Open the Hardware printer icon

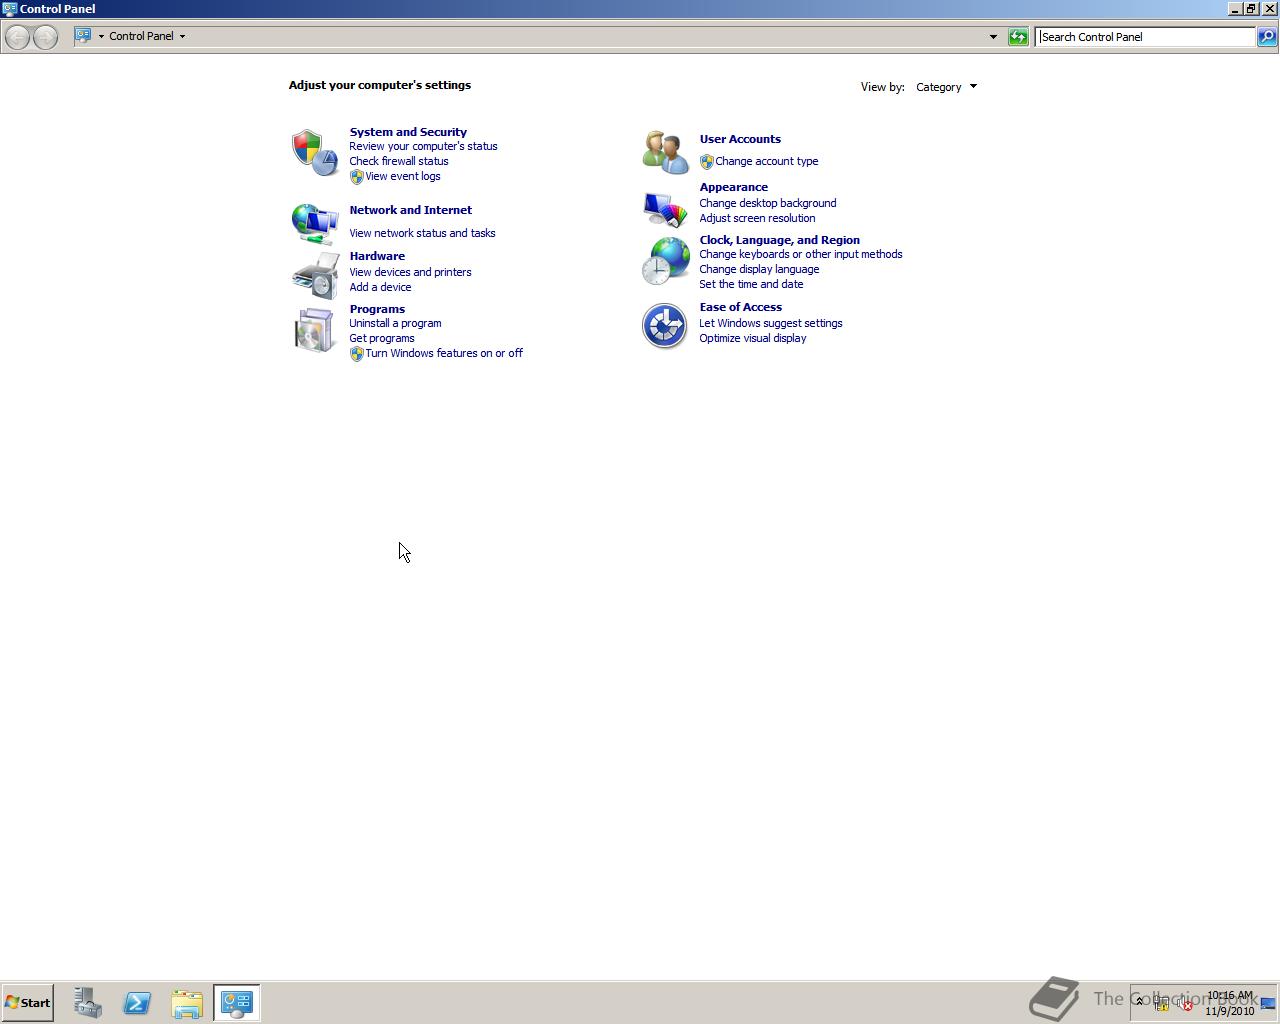(315, 275)
